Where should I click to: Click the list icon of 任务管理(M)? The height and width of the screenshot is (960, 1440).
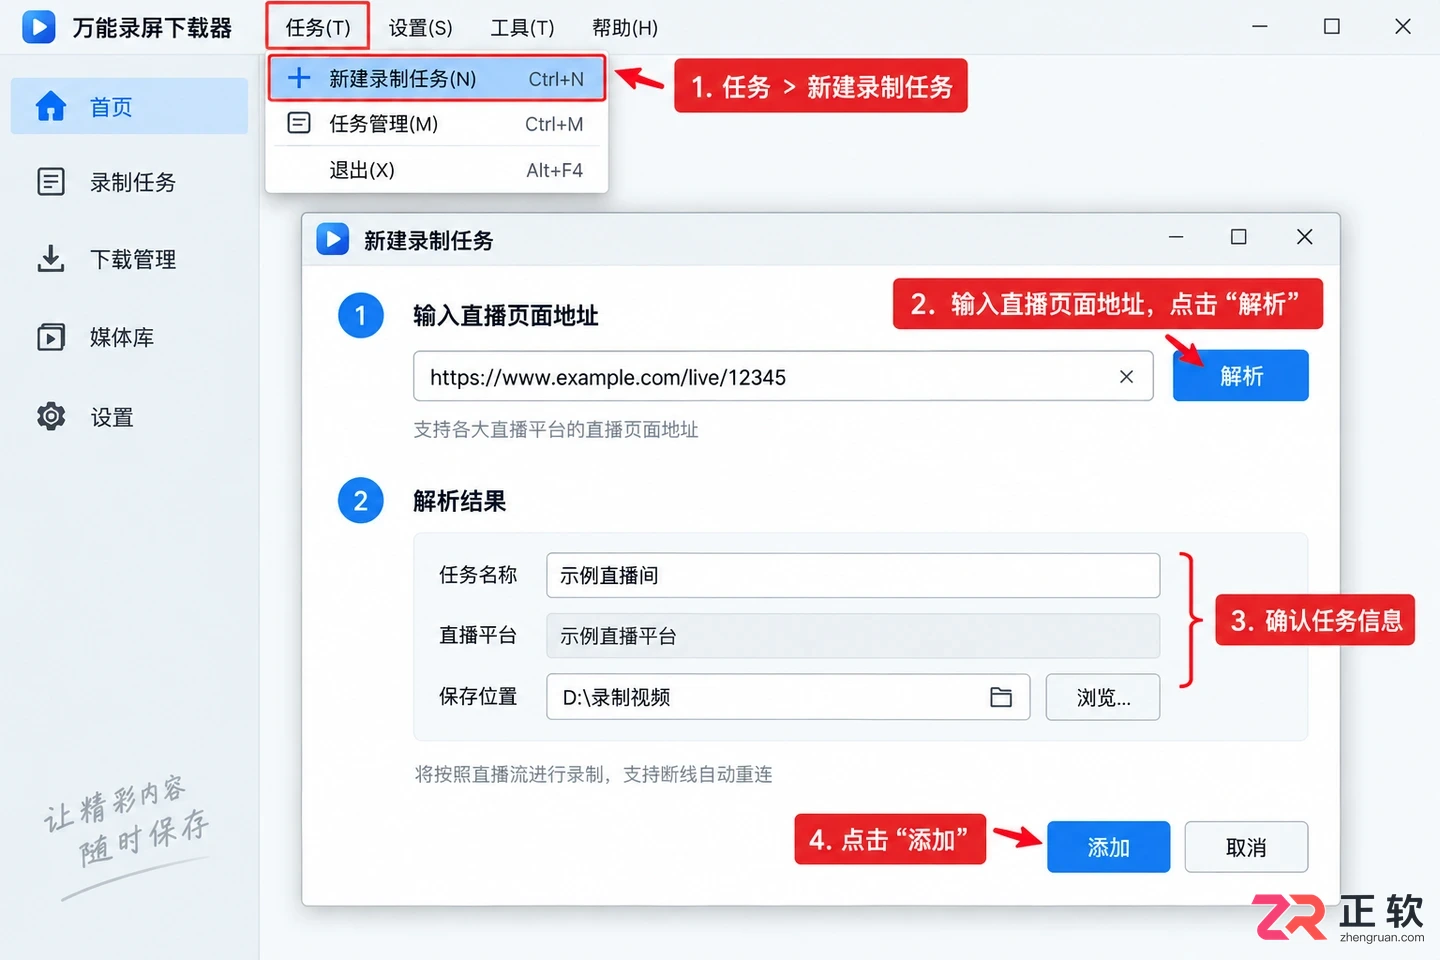pos(299,123)
